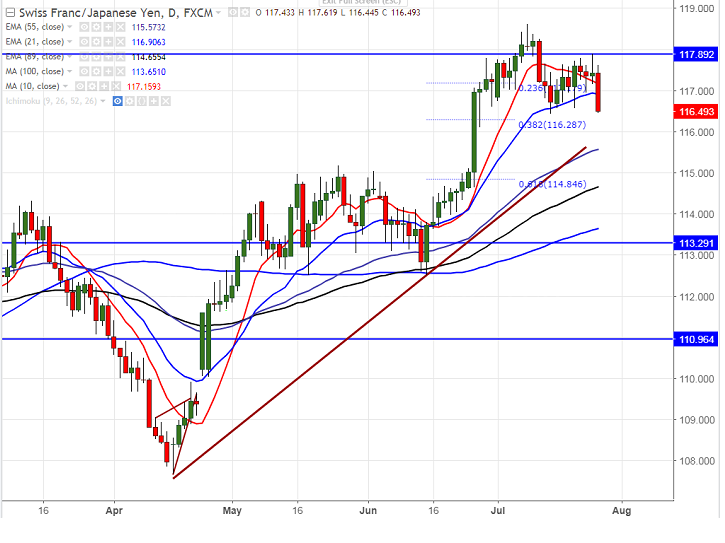Click 119.000 on the price axis
725x543 pixels.
[696, 8]
